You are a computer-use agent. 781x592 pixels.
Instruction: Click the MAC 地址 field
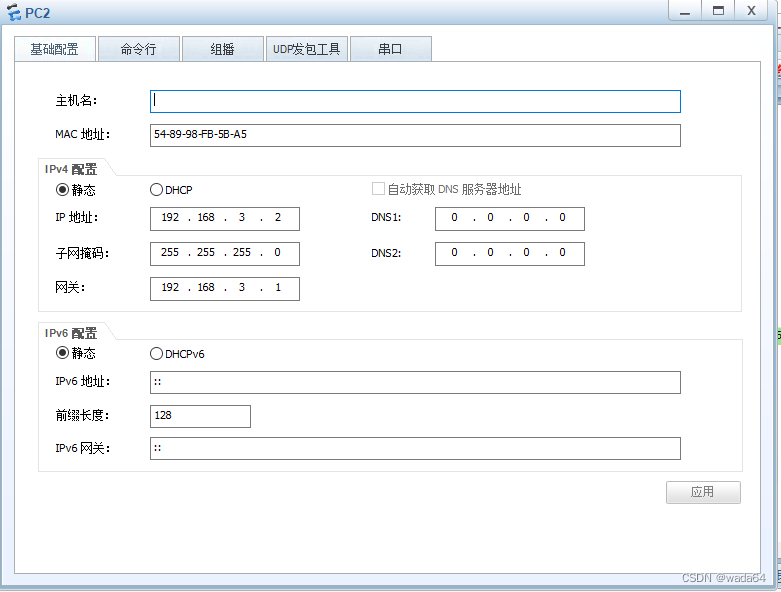415,135
